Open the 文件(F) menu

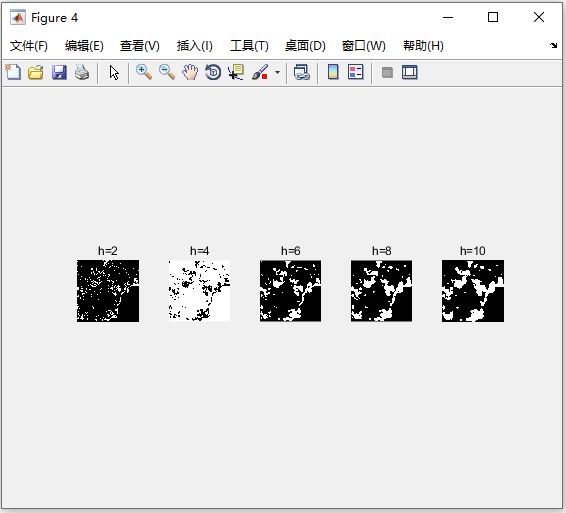click(x=29, y=46)
